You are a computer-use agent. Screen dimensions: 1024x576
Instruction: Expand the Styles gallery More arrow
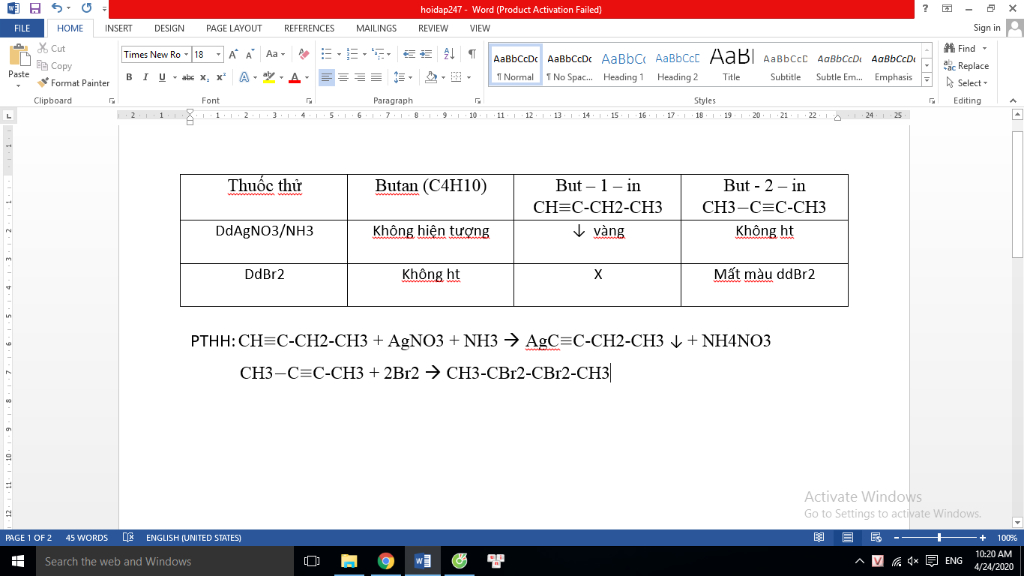(x=927, y=80)
